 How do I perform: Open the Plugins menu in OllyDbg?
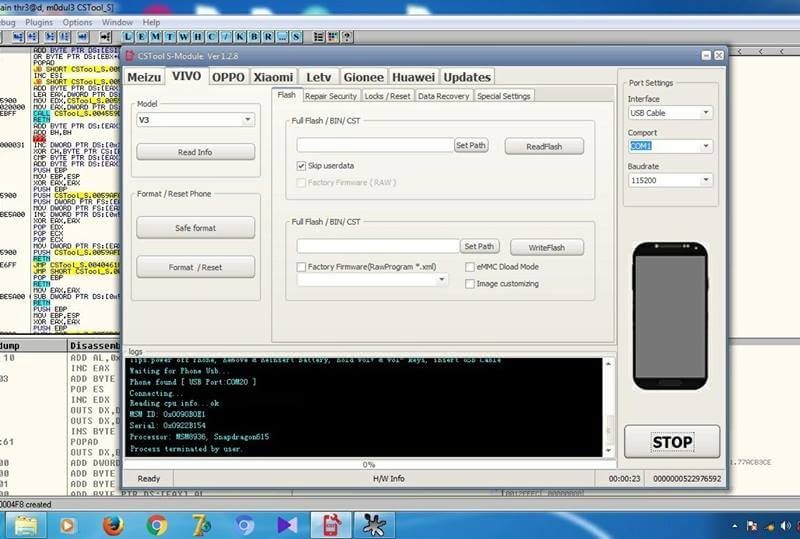click(x=39, y=22)
